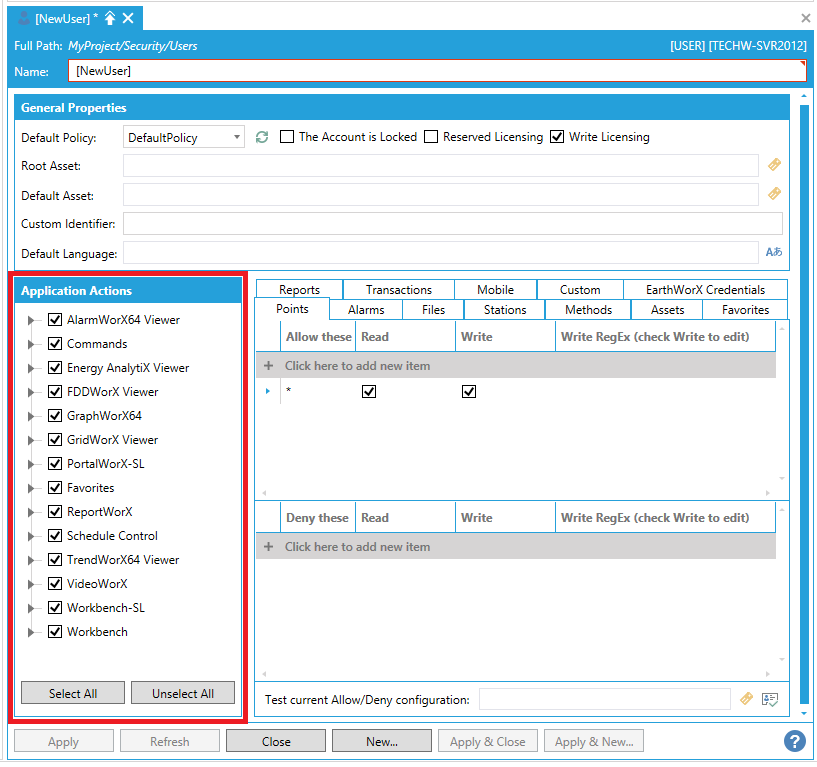Viewport: 817px width, 767px height.
Task: Click the test evaluate icon at bottom right
Action: (x=770, y=700)
